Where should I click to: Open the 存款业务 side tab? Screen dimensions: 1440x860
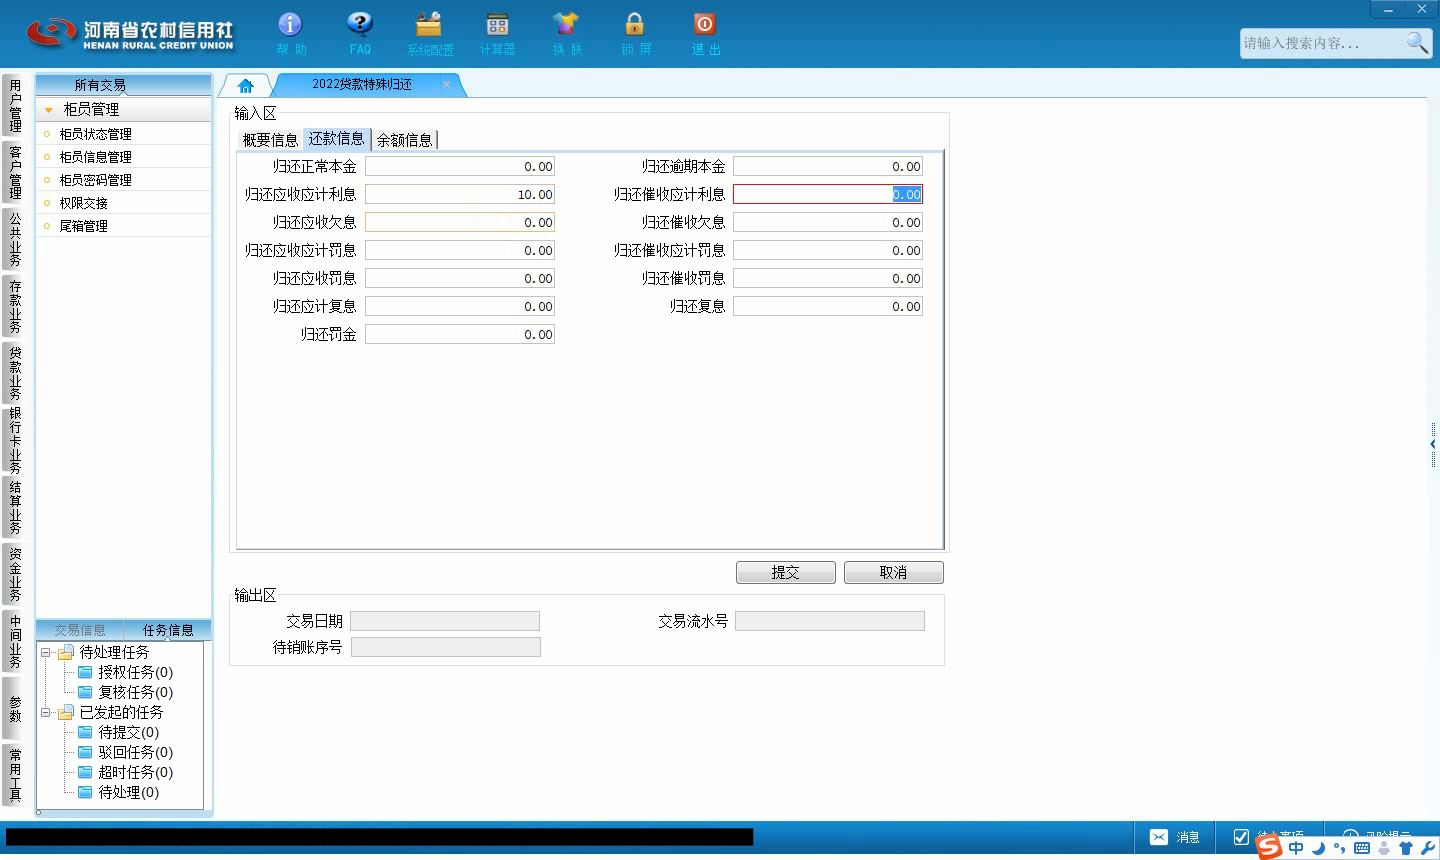coord(15,306)
